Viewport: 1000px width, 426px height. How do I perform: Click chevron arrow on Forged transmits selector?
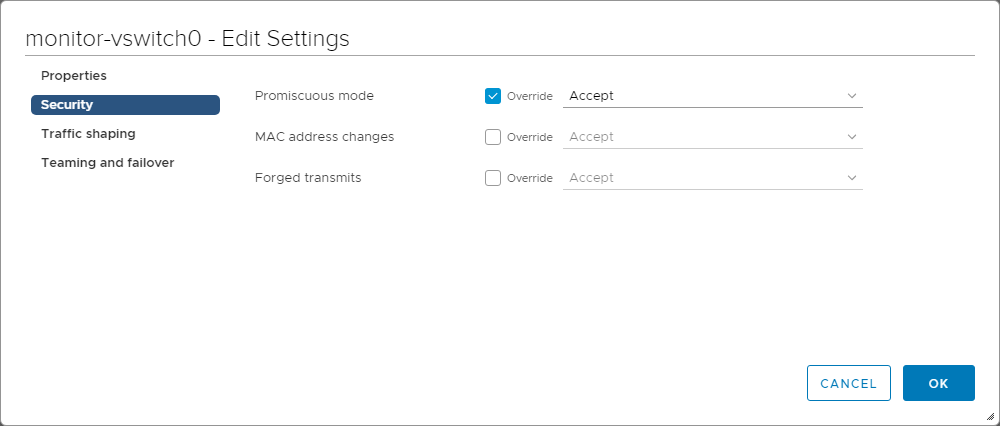852,178
